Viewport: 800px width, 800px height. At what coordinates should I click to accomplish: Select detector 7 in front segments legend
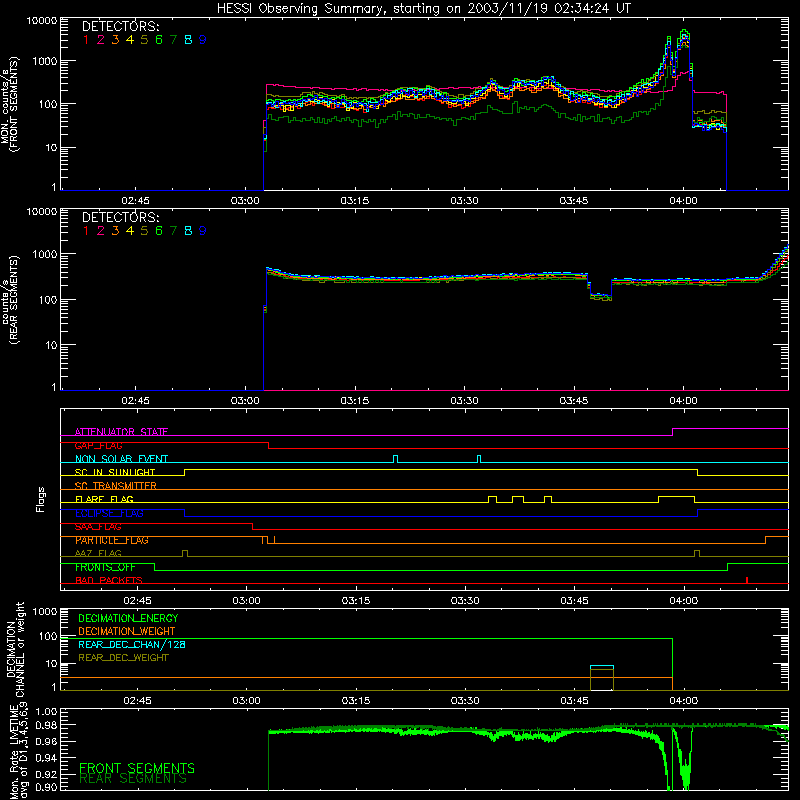tap(173, 40)
